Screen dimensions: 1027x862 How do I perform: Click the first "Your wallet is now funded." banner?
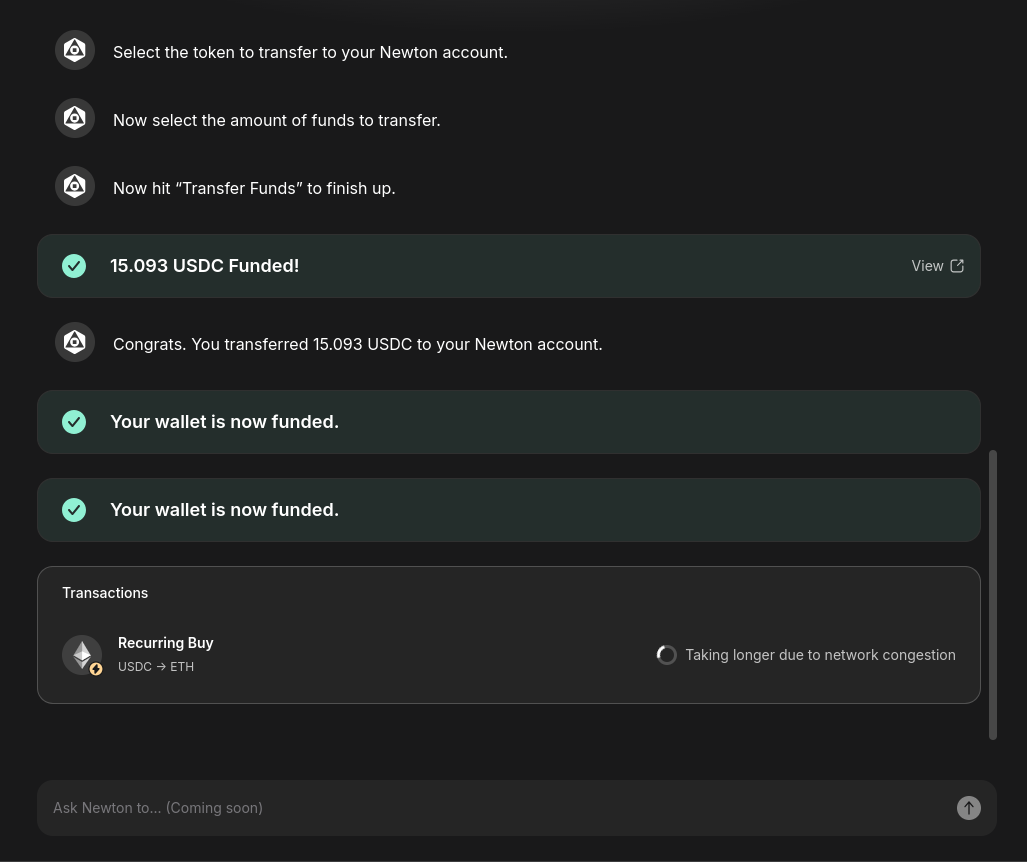click(x=509, y=422)
